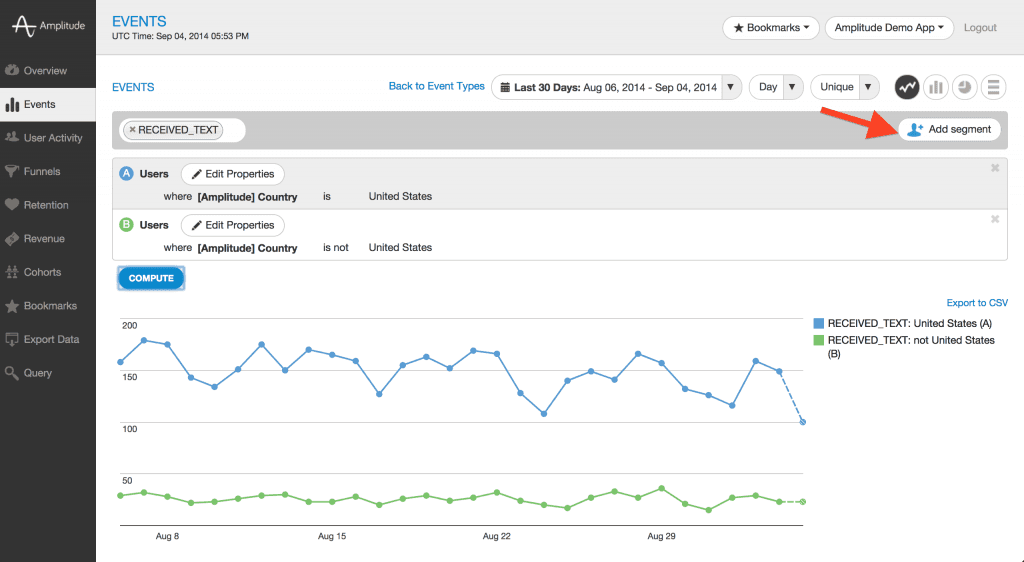Remove the RECEIVED_TEXT event tag
The height and width of the screenshot is (562, 1024).
pyautogui.click(x=132, y=130)
